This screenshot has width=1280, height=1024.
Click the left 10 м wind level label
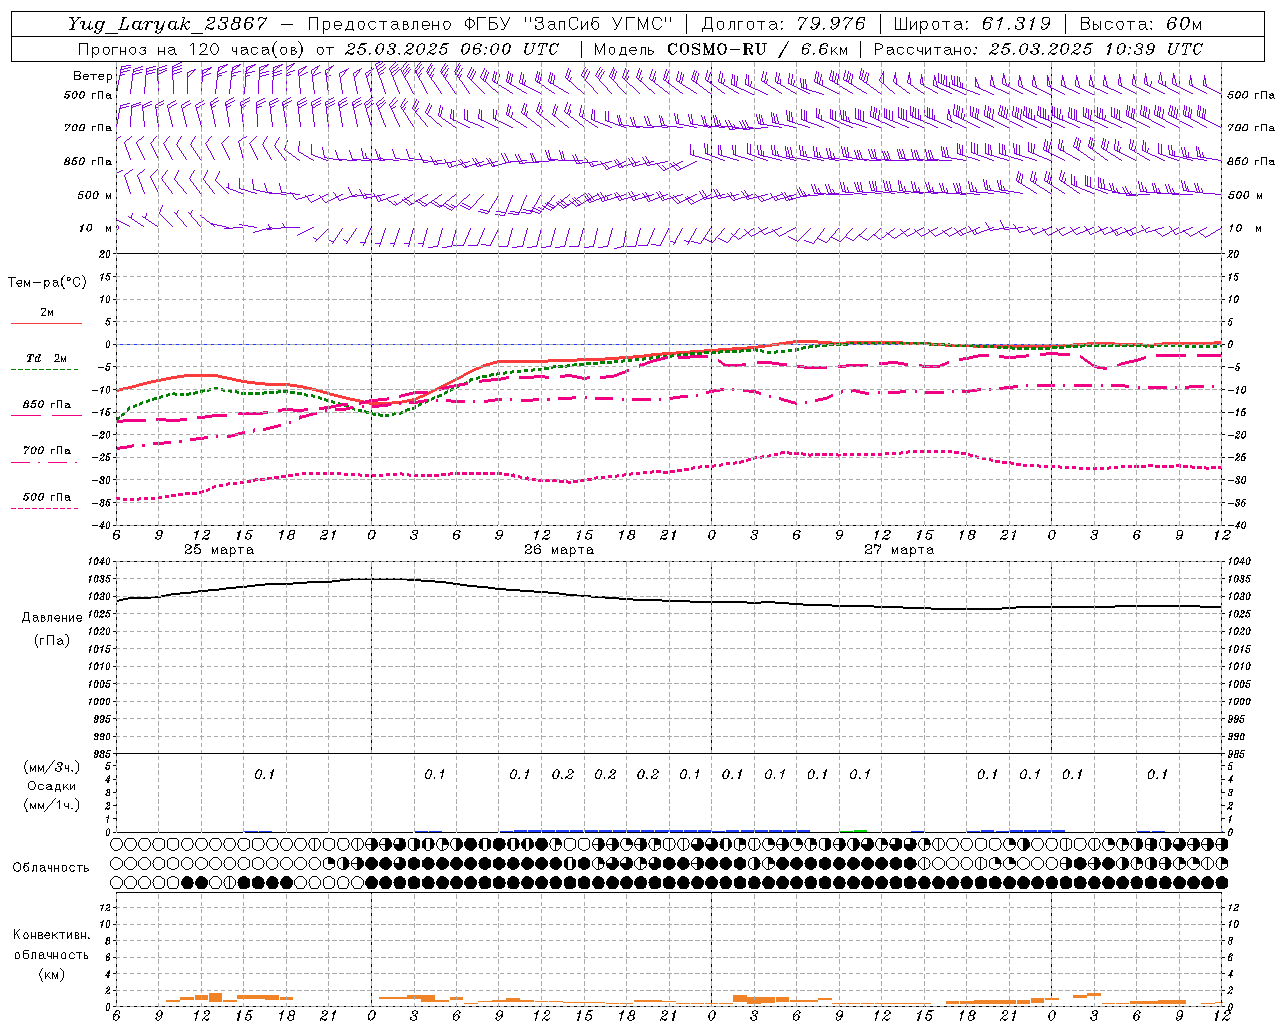tap(96, 228)
